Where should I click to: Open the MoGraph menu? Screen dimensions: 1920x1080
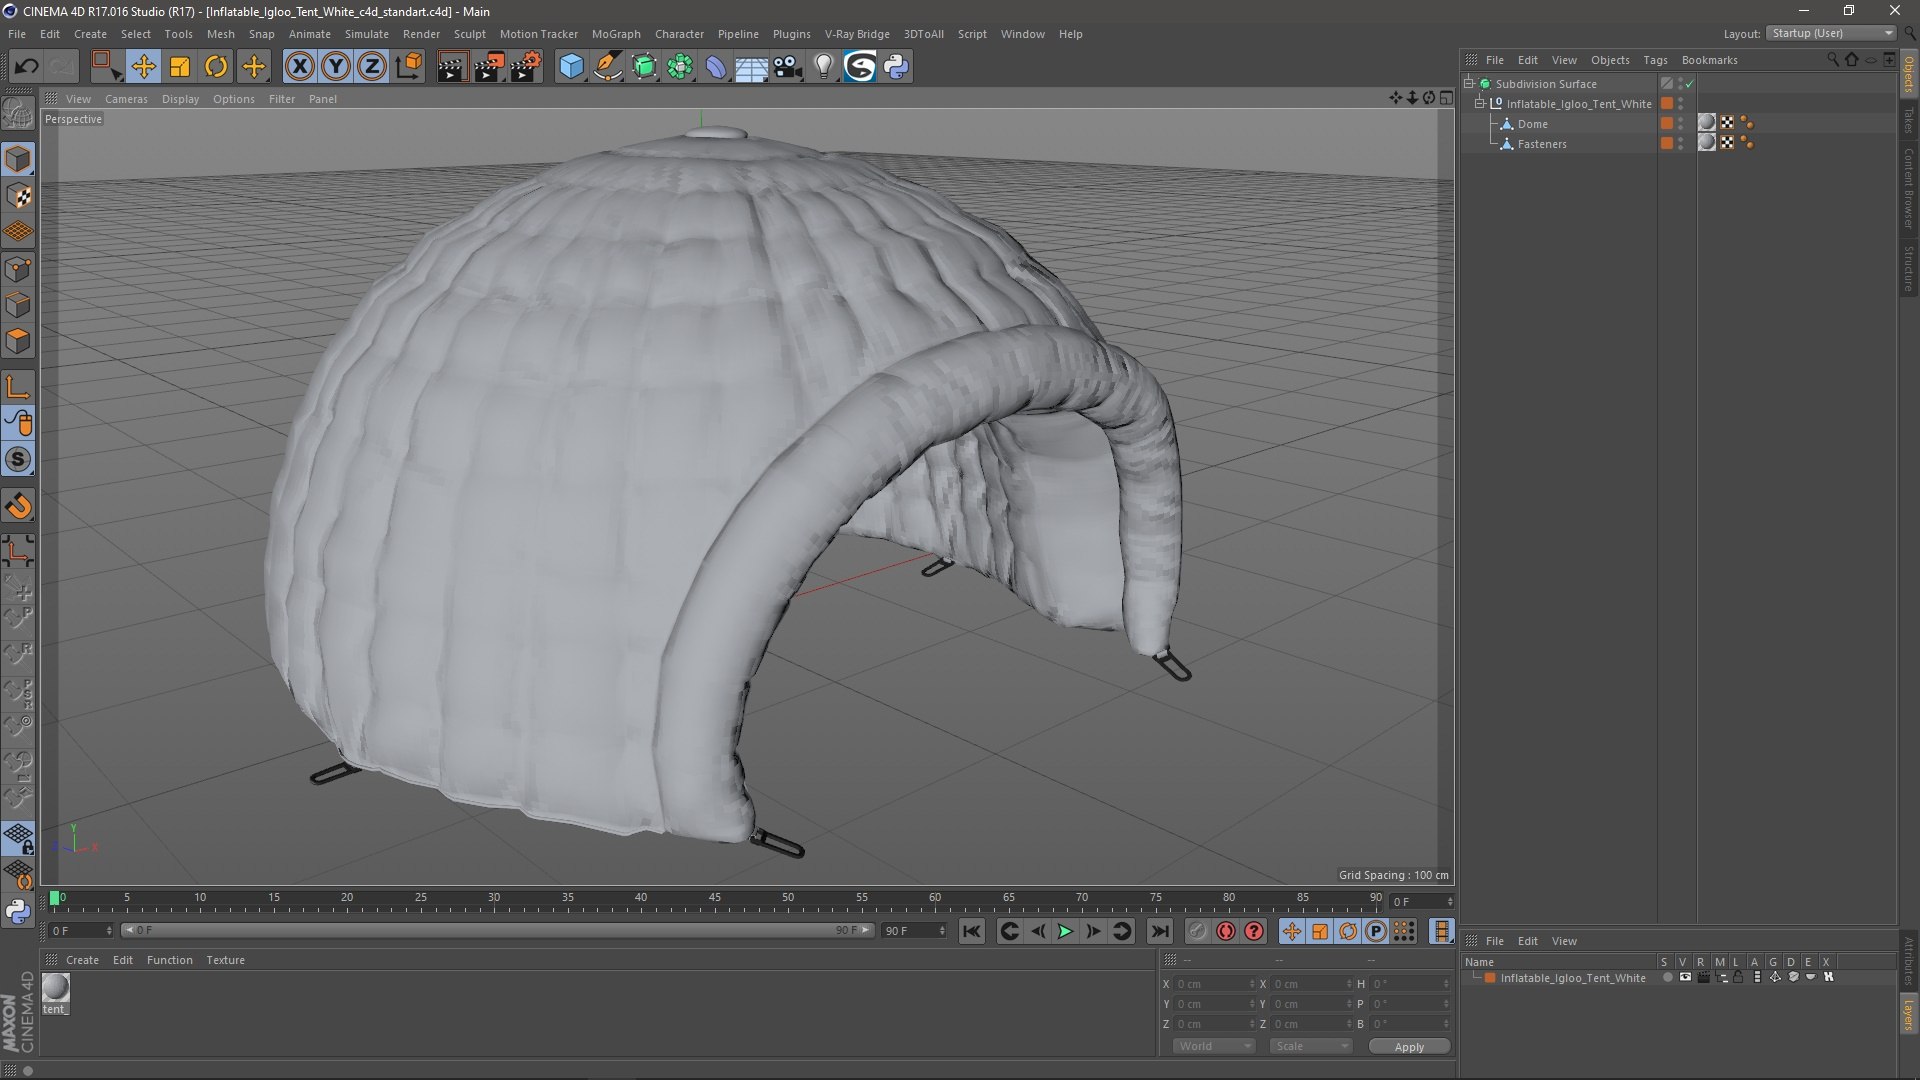tap(616, 34)
